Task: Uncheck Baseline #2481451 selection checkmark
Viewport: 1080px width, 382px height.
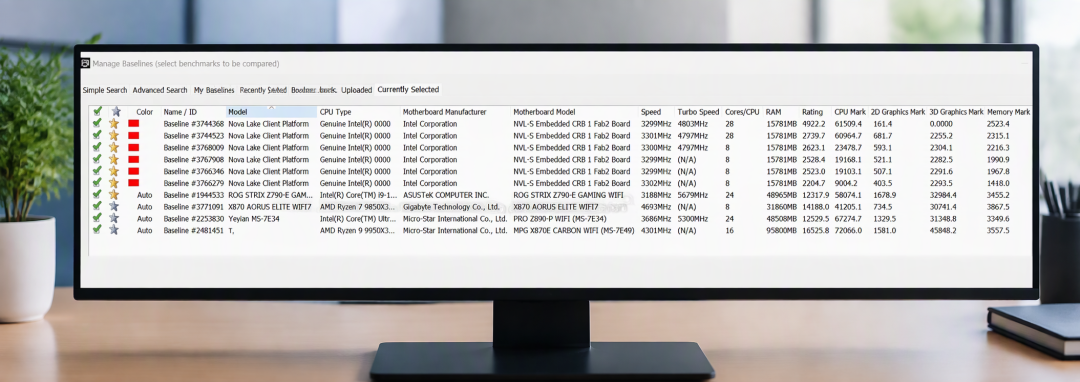Action: 97,229
